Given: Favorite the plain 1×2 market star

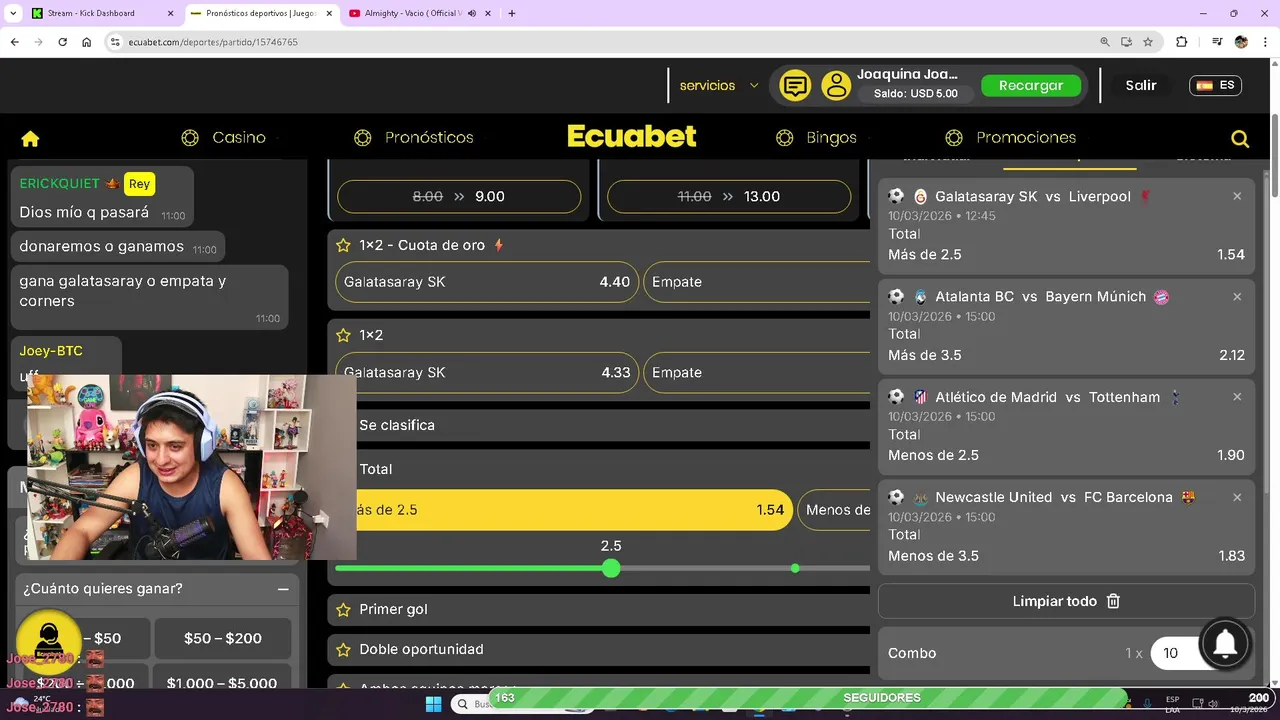Looking at the screenshot, I should (343, 335).
